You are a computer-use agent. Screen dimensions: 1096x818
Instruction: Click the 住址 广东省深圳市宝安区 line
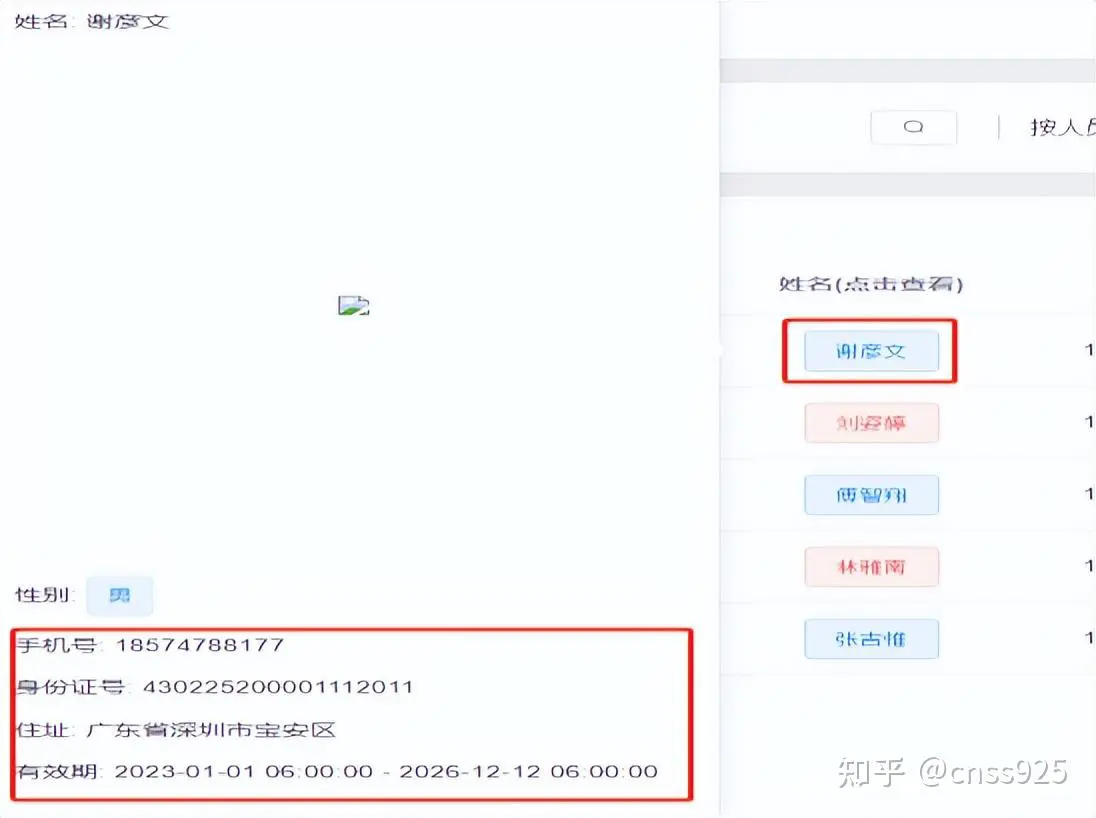click(176, 730)
